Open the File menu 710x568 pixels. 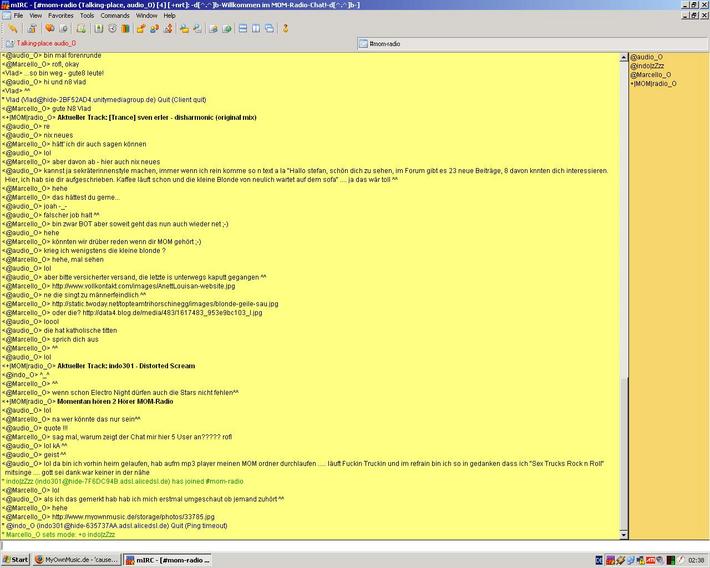(18, 15)
